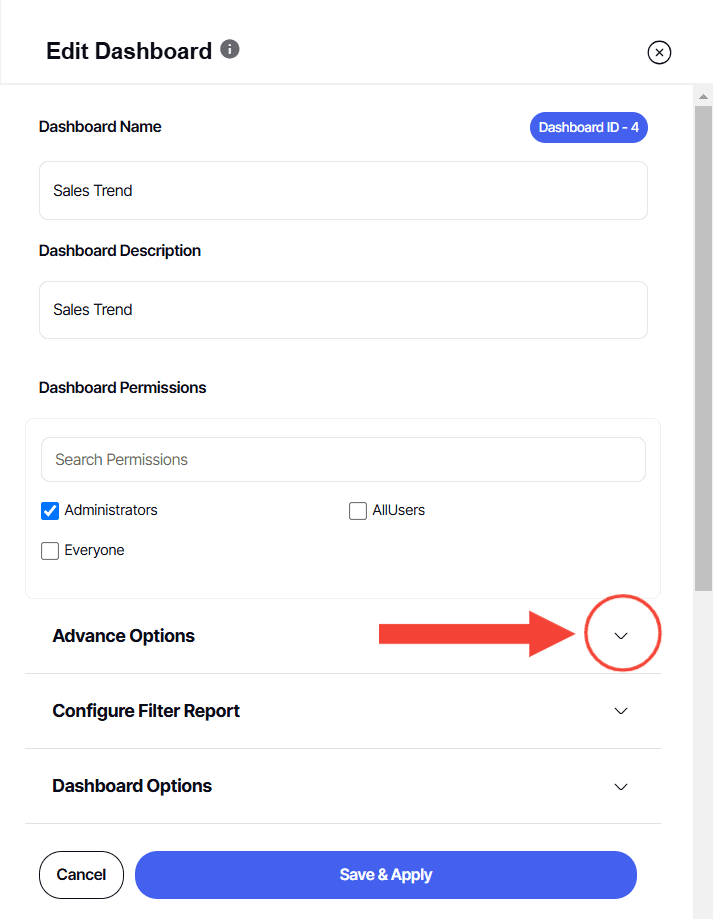Click inside the Dashboard Name field

[x=343, y=190]
